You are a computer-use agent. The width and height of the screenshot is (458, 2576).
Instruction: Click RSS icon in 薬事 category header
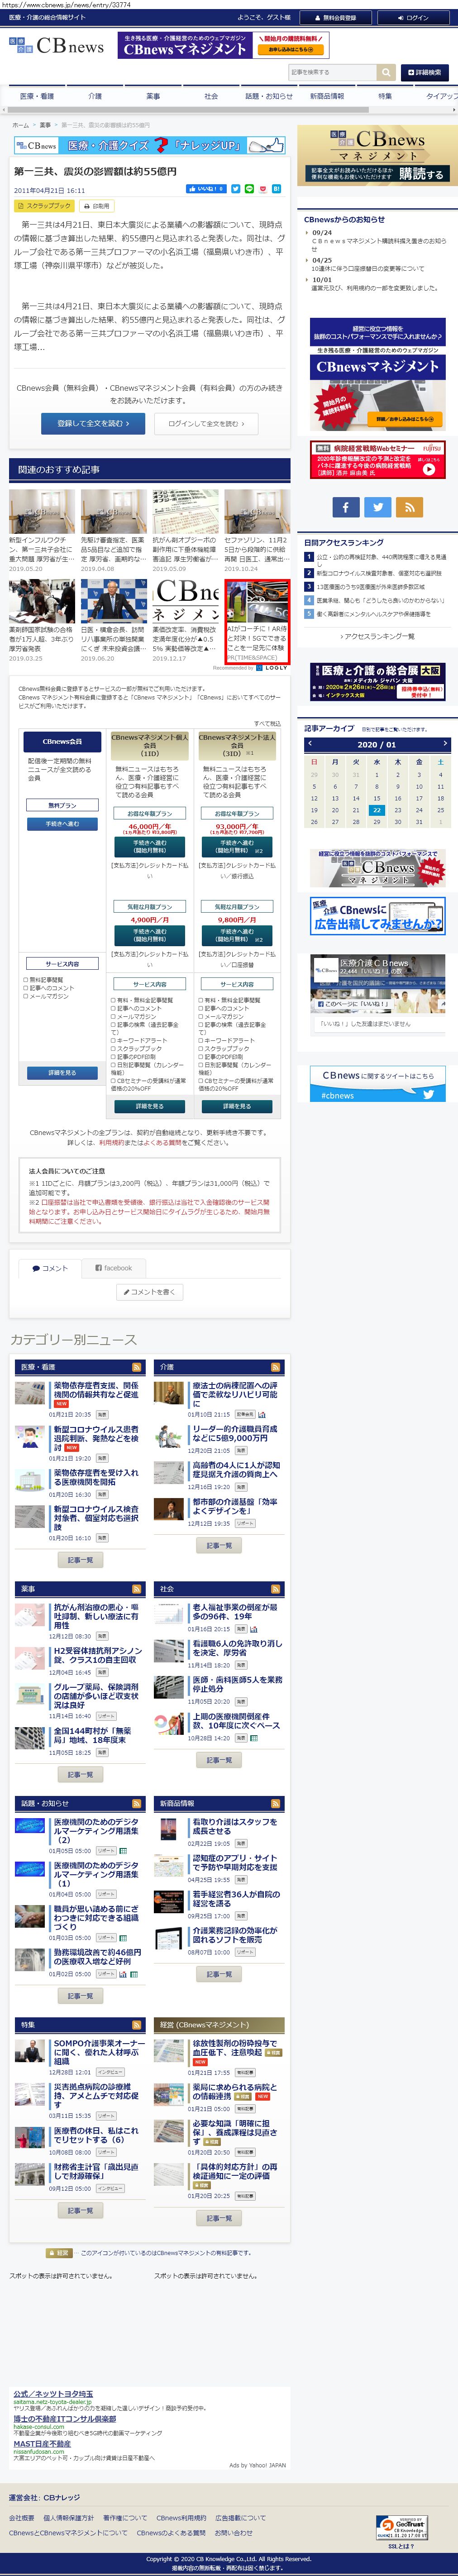pos(137,1588)
